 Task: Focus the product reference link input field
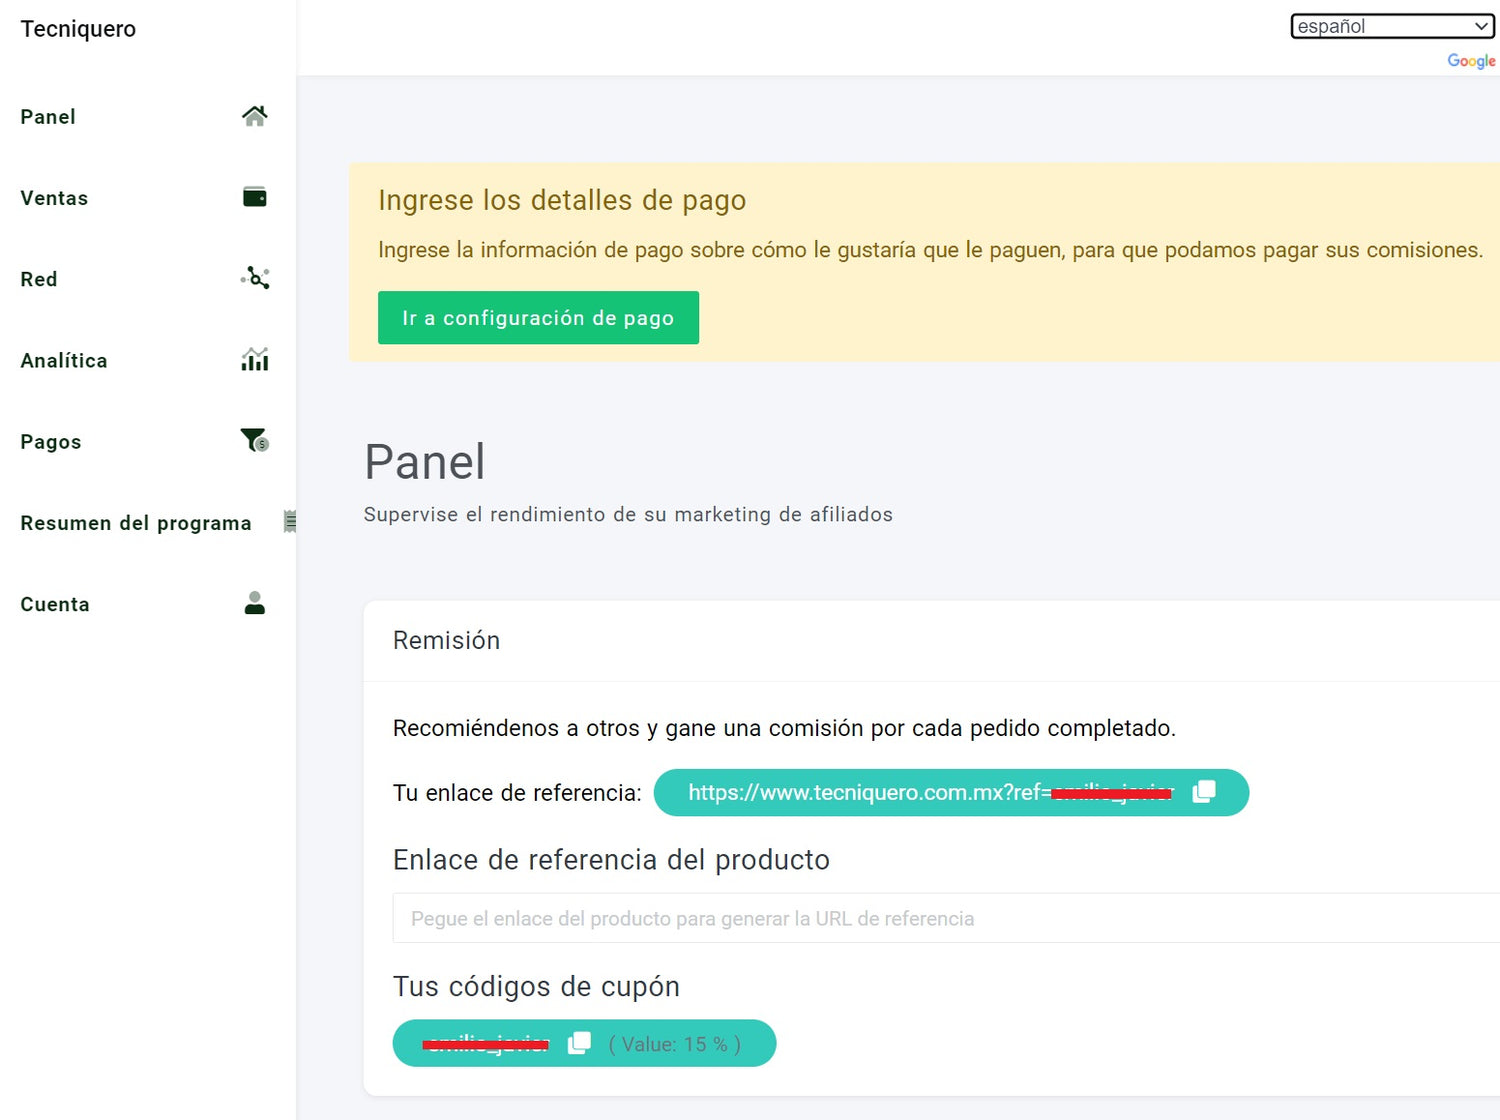[x=940, y=918]
